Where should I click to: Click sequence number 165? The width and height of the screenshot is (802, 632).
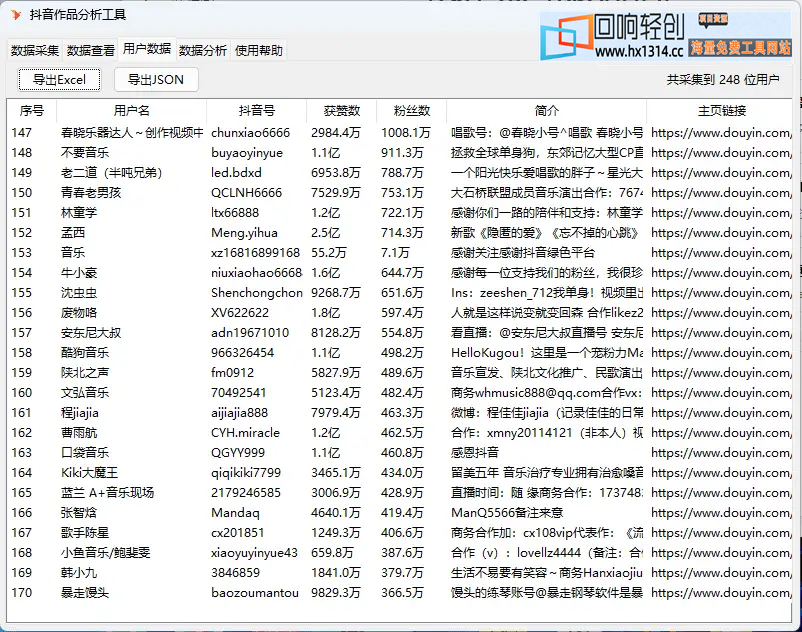pos(21,493)
